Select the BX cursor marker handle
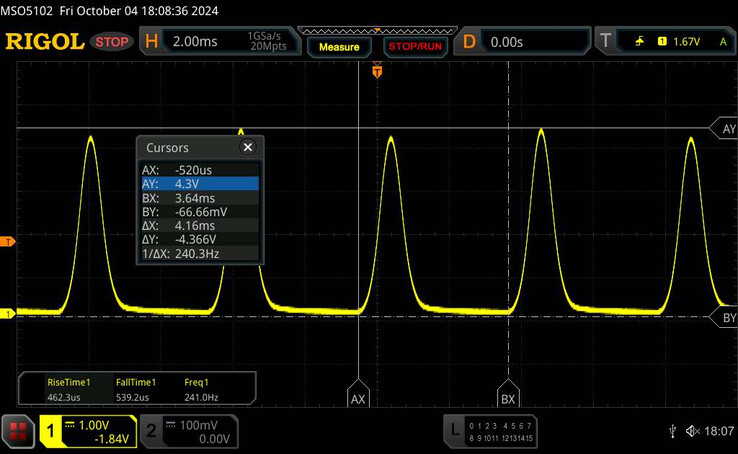738x454 pixels. [508, 397]
